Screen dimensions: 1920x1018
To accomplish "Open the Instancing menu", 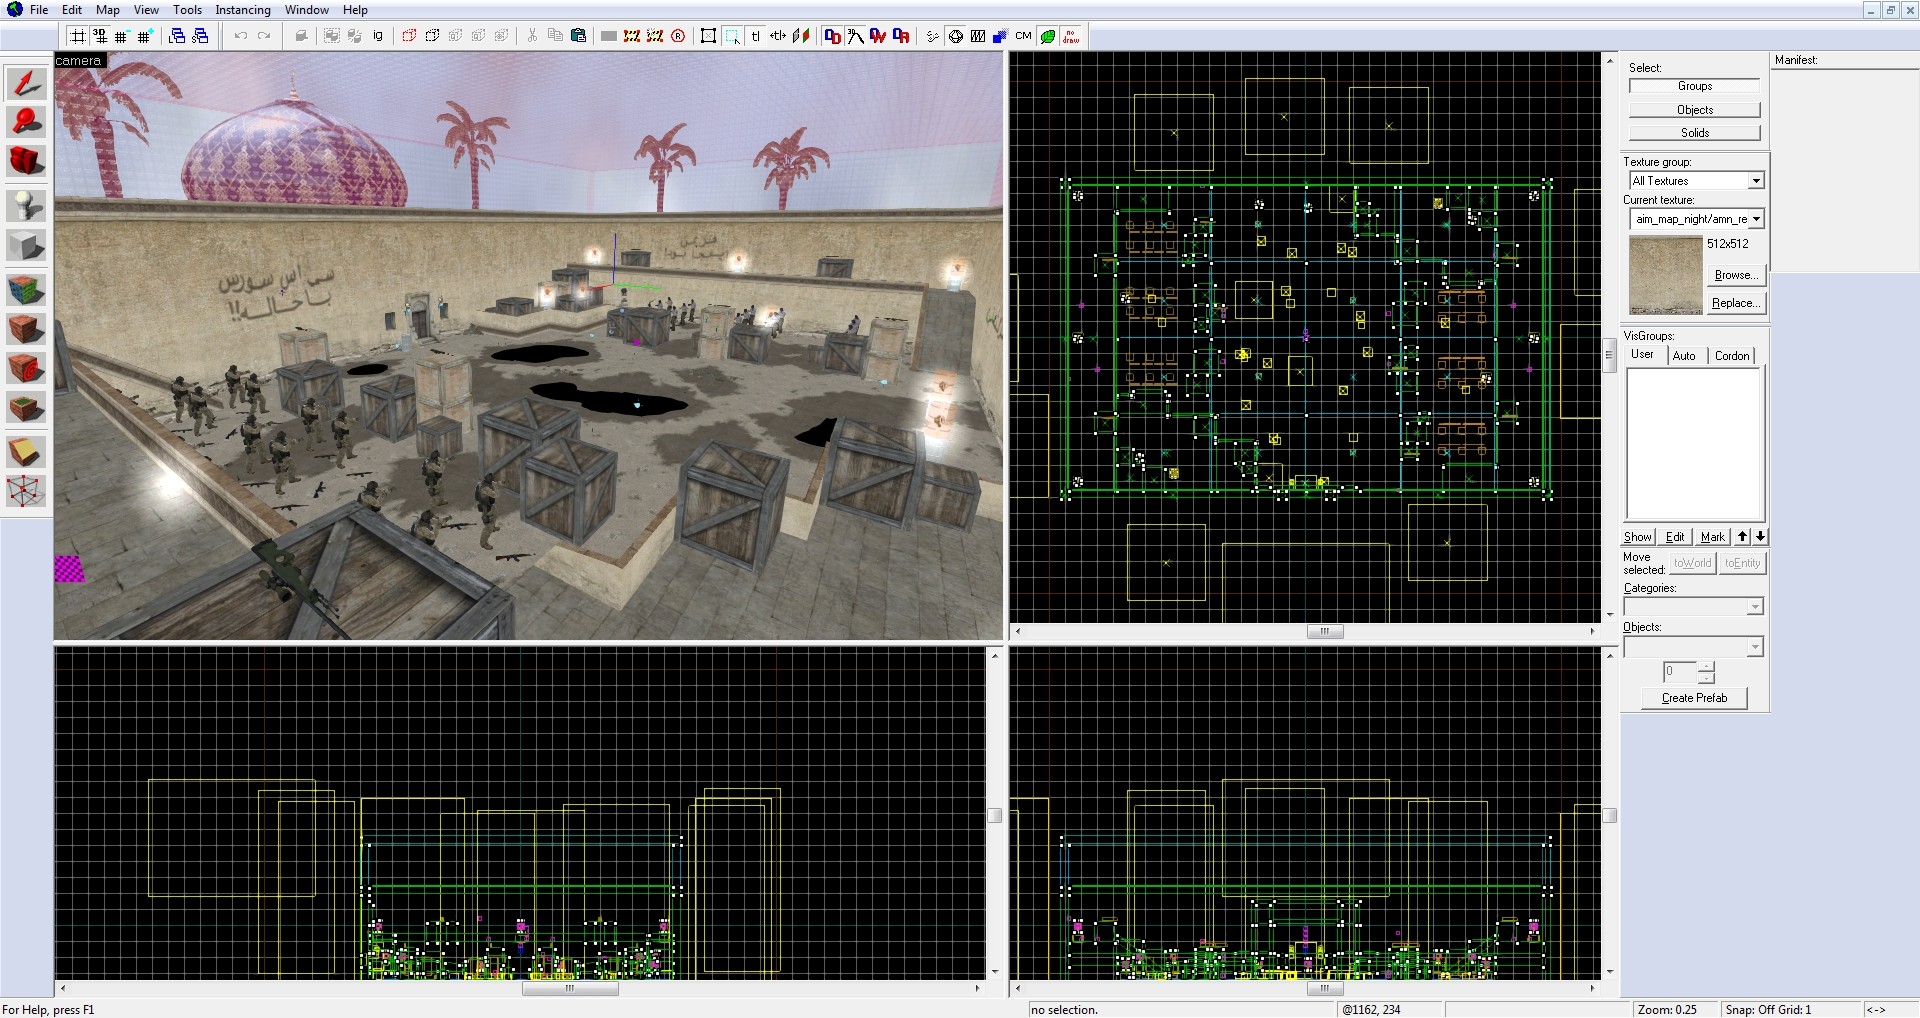I will tap(243, 10).
